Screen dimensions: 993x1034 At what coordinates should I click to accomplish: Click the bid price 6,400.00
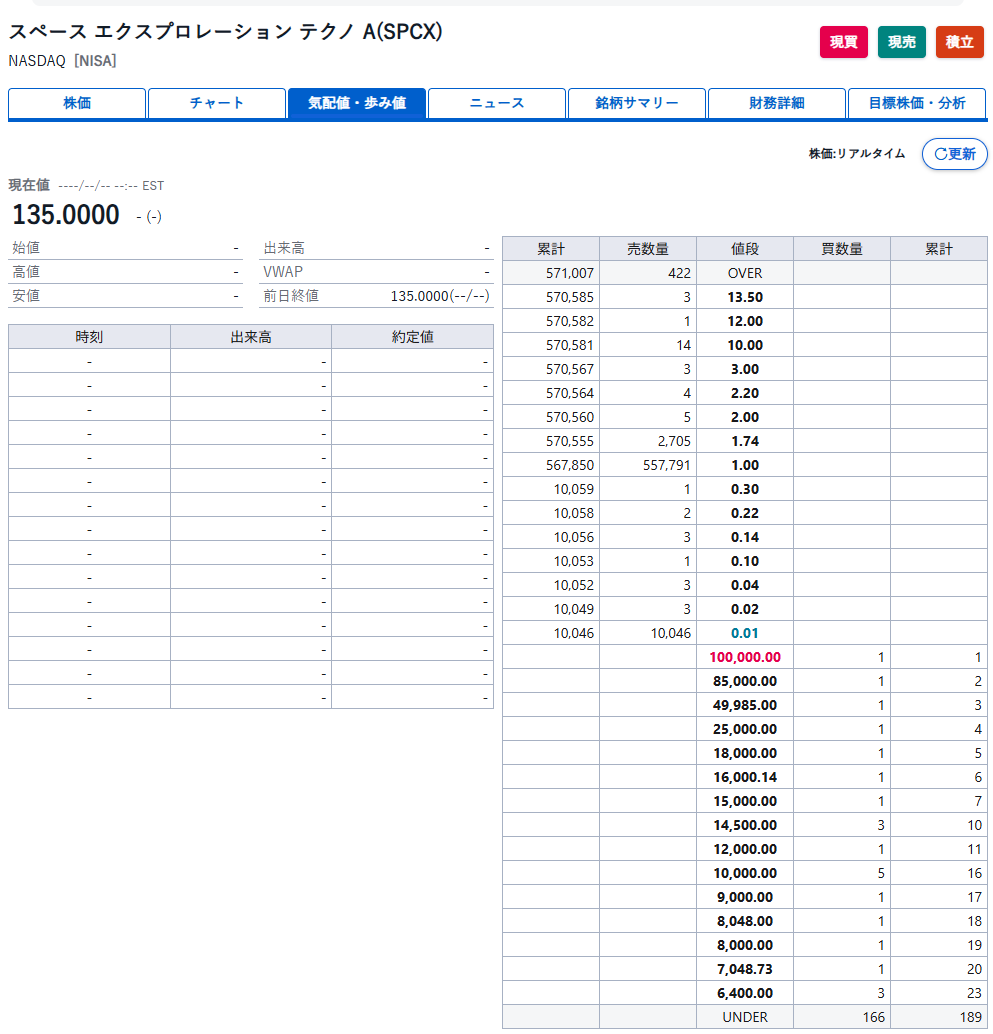(x=745, y=993)
